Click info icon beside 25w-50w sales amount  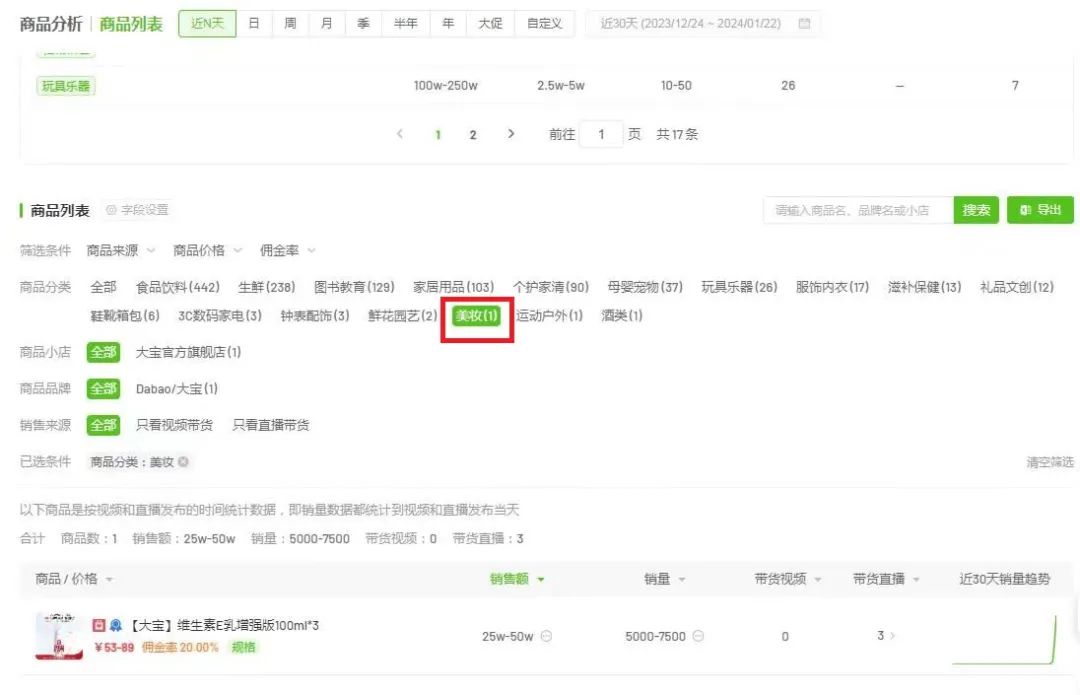(x=546, y=636)
